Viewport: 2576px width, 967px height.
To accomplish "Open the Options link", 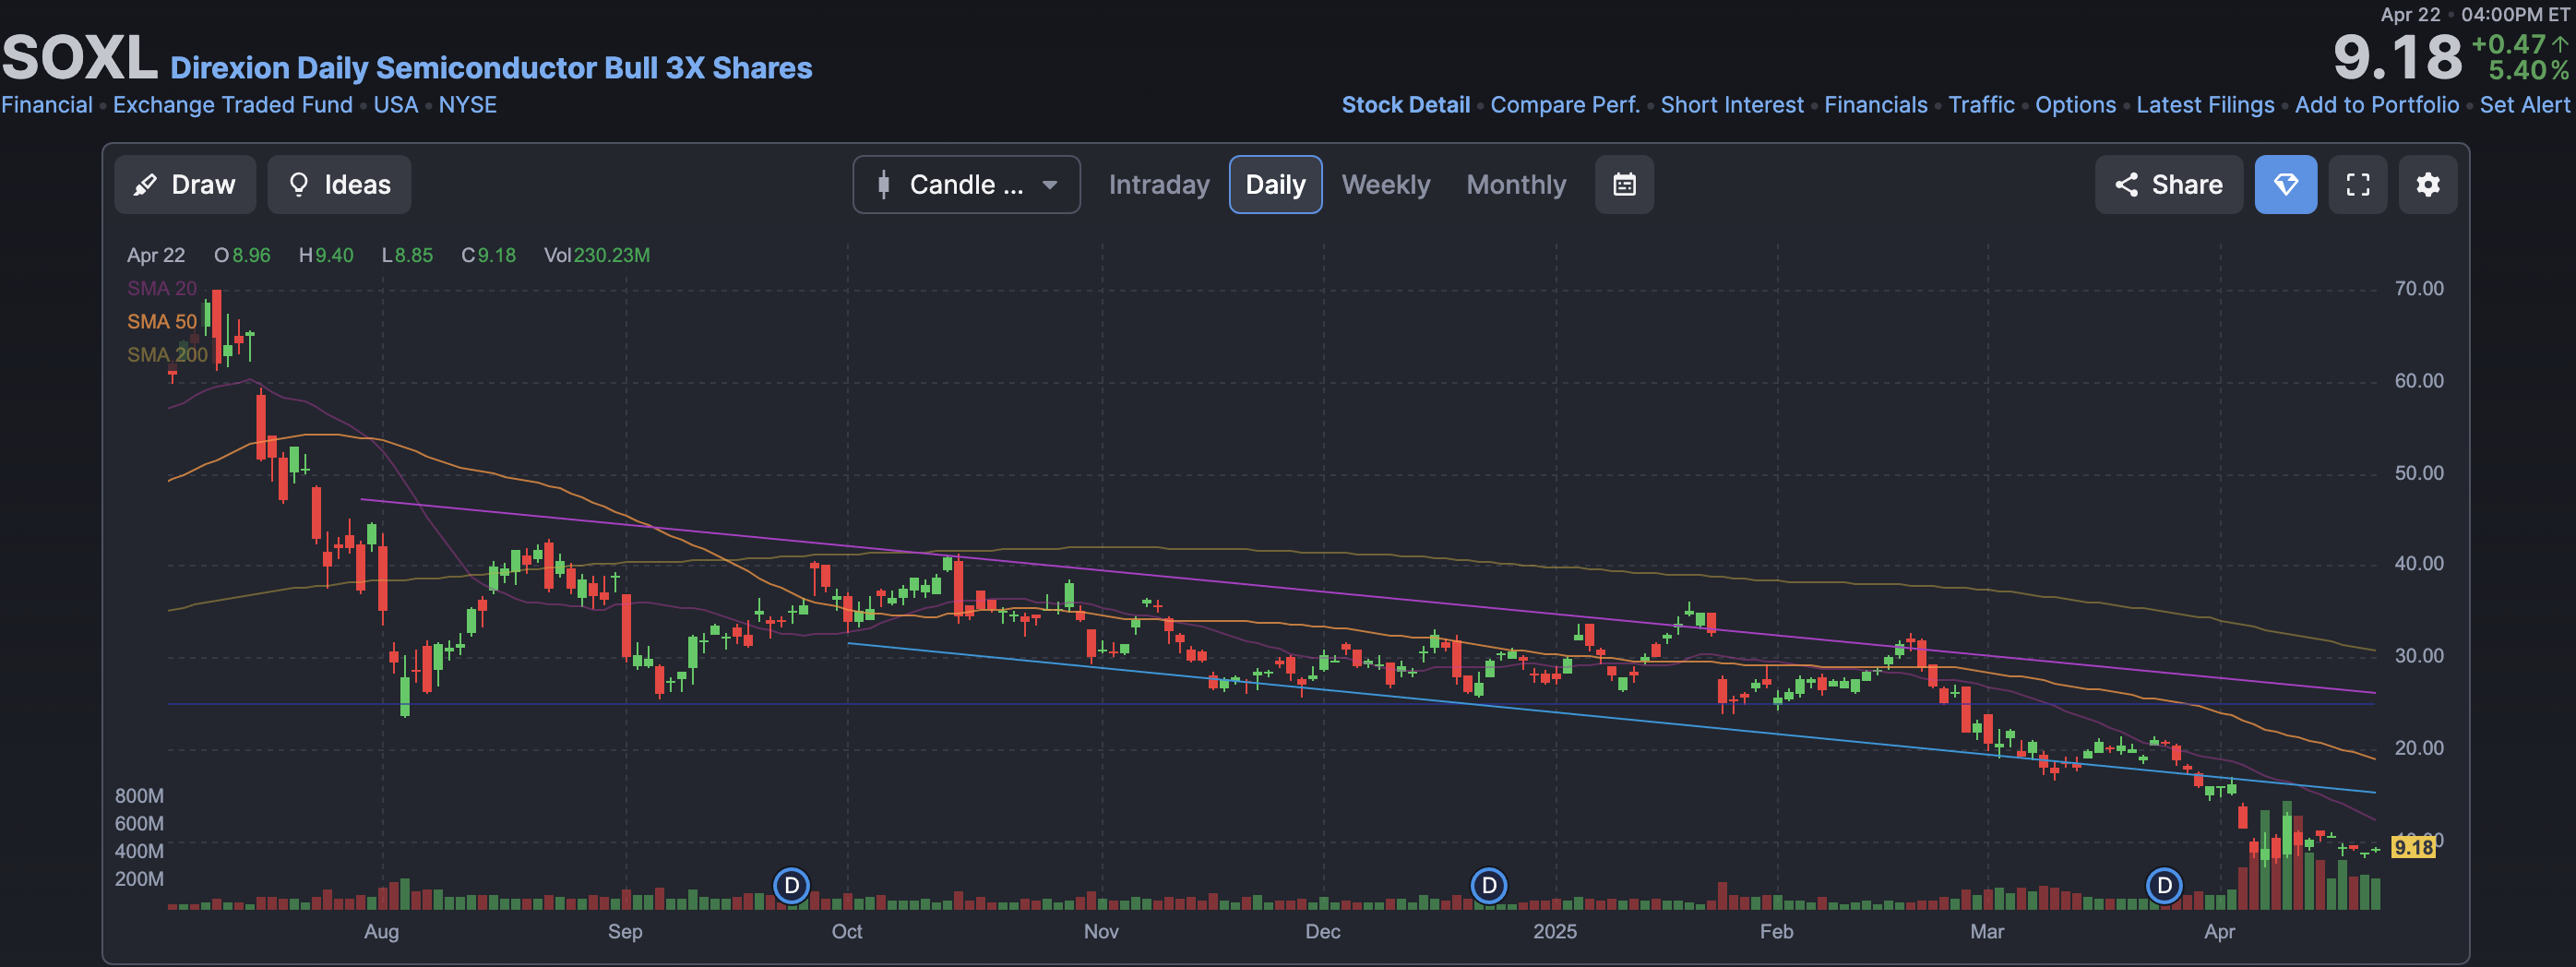I will tap(2075, 105).
